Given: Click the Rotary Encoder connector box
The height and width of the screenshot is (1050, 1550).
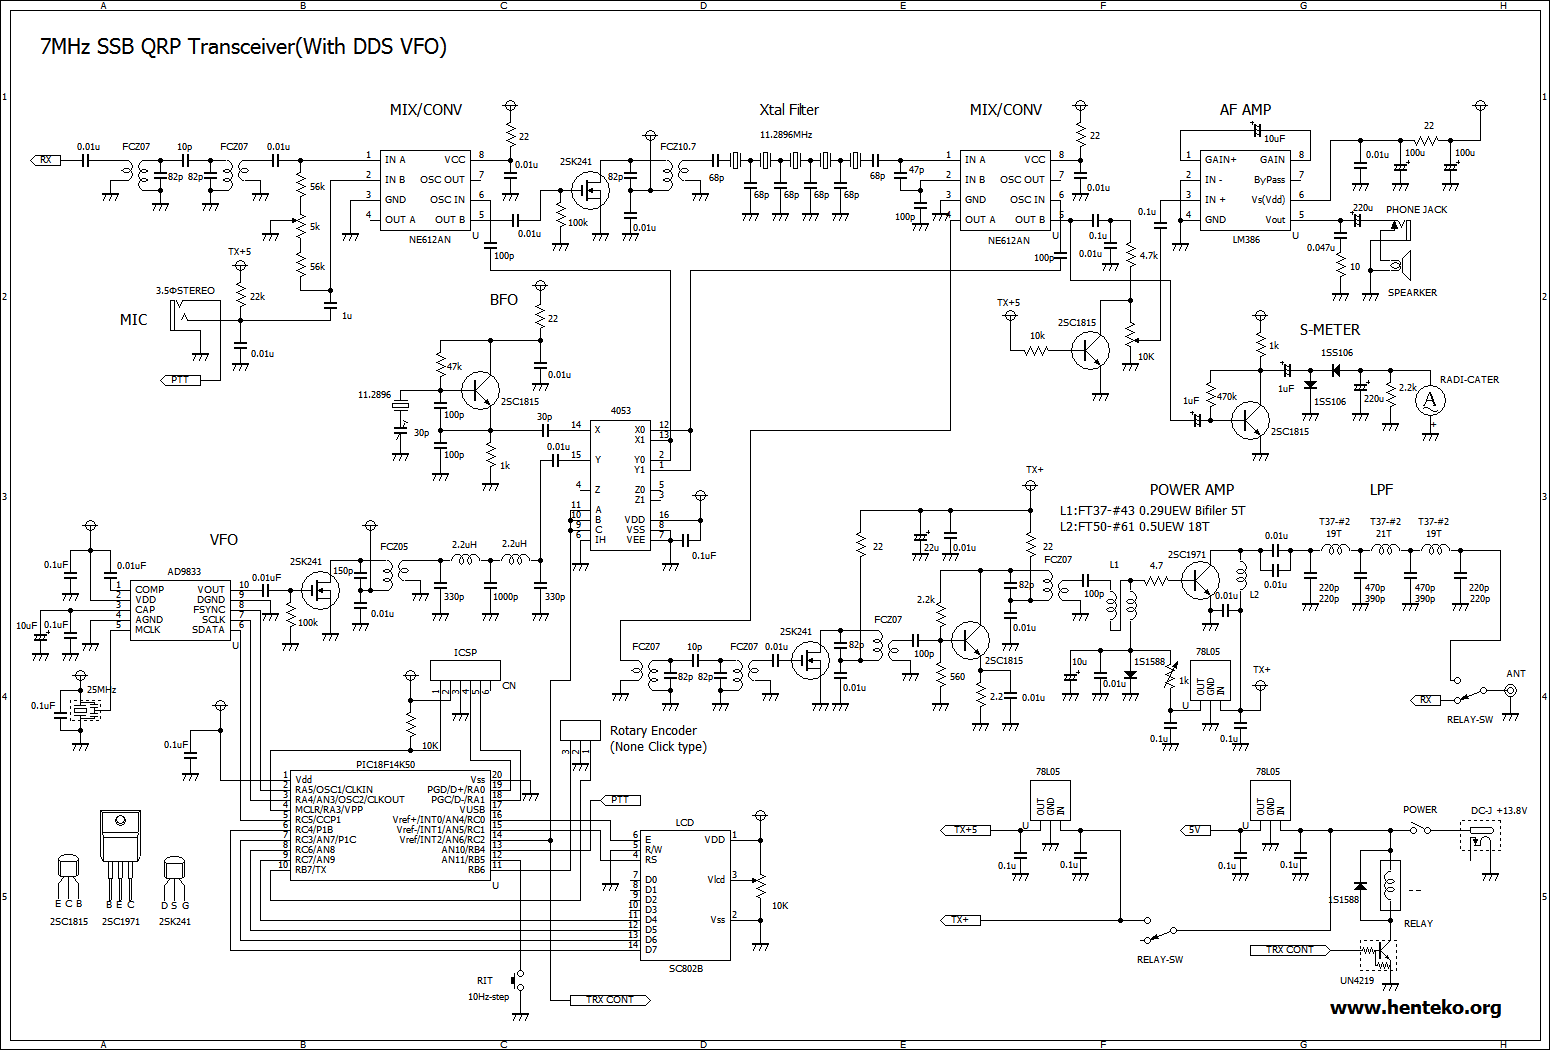Looking at the screenshot, I should coord(580,730).
